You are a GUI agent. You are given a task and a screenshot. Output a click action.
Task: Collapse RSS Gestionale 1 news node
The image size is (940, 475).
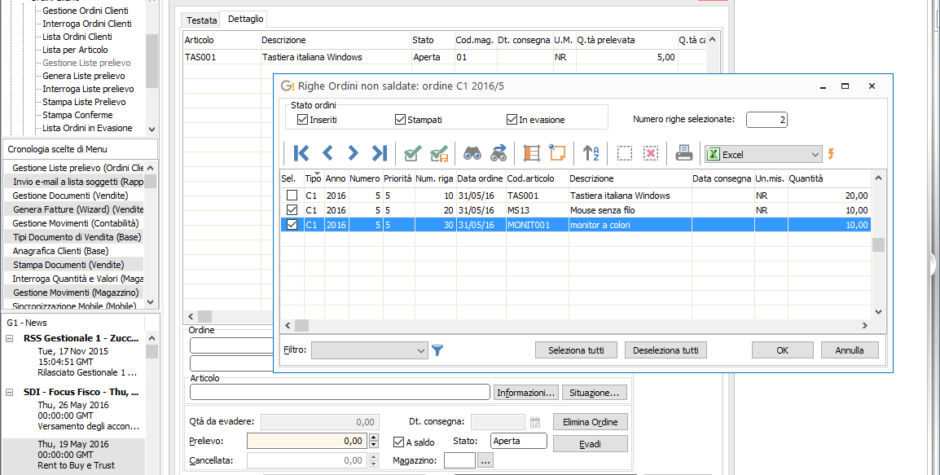click(10, 338)
